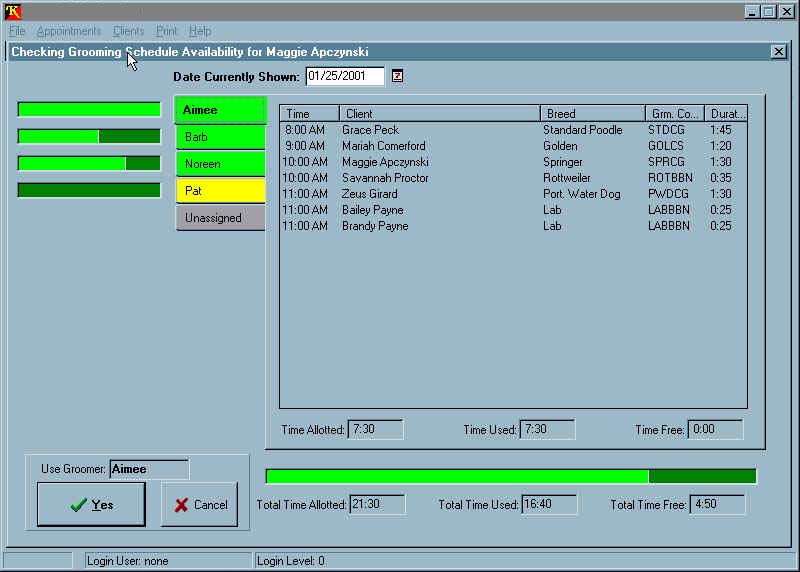Viewport: 800px width, 572px height.
Task: Select groomer Pat tab
Action: click(x=220, y=191)
